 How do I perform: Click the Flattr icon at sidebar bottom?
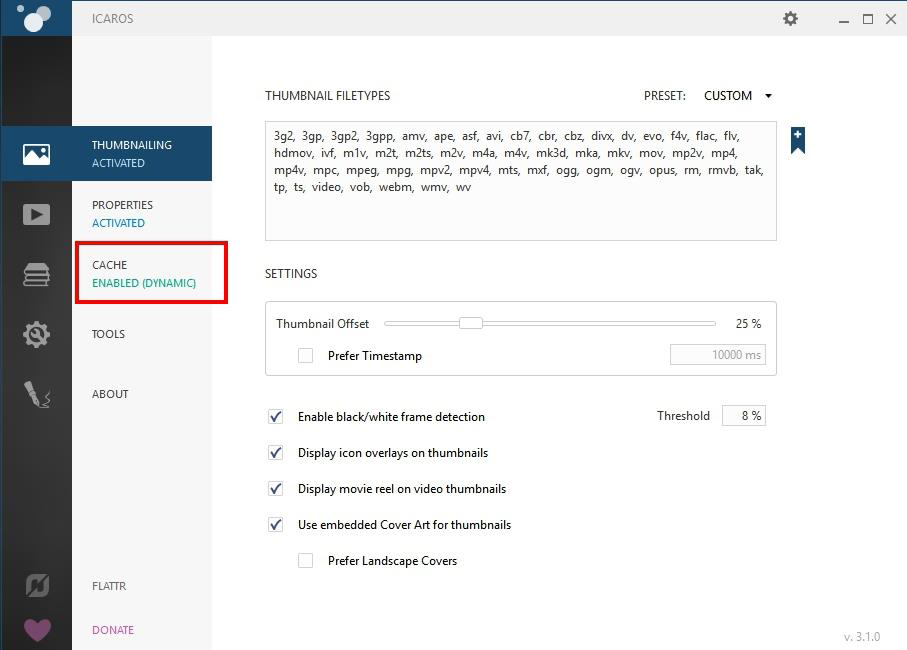tap(36, 586)
